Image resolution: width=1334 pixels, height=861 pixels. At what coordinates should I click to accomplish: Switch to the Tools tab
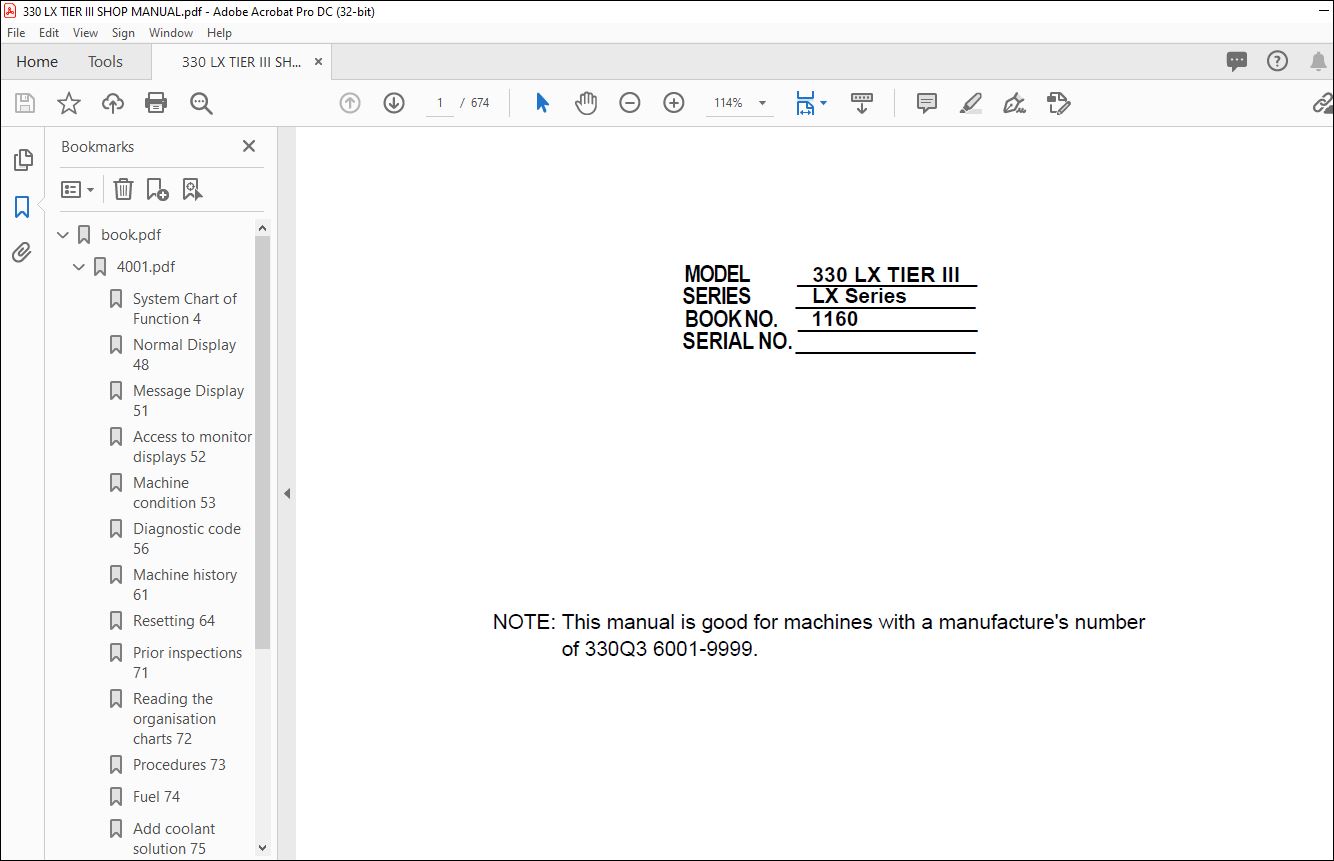[105, 61]
